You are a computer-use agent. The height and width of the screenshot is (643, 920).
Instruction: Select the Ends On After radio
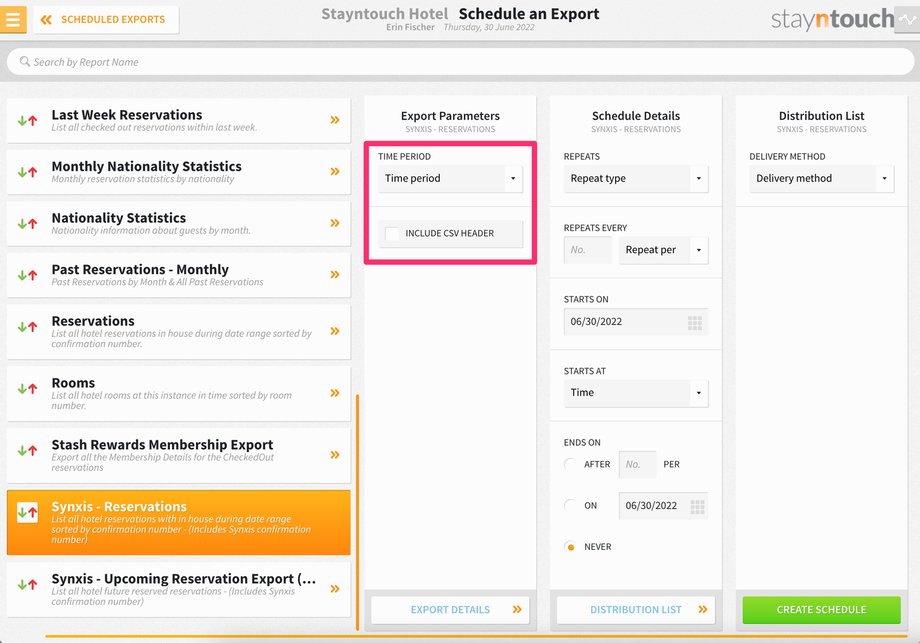point(570,465)
